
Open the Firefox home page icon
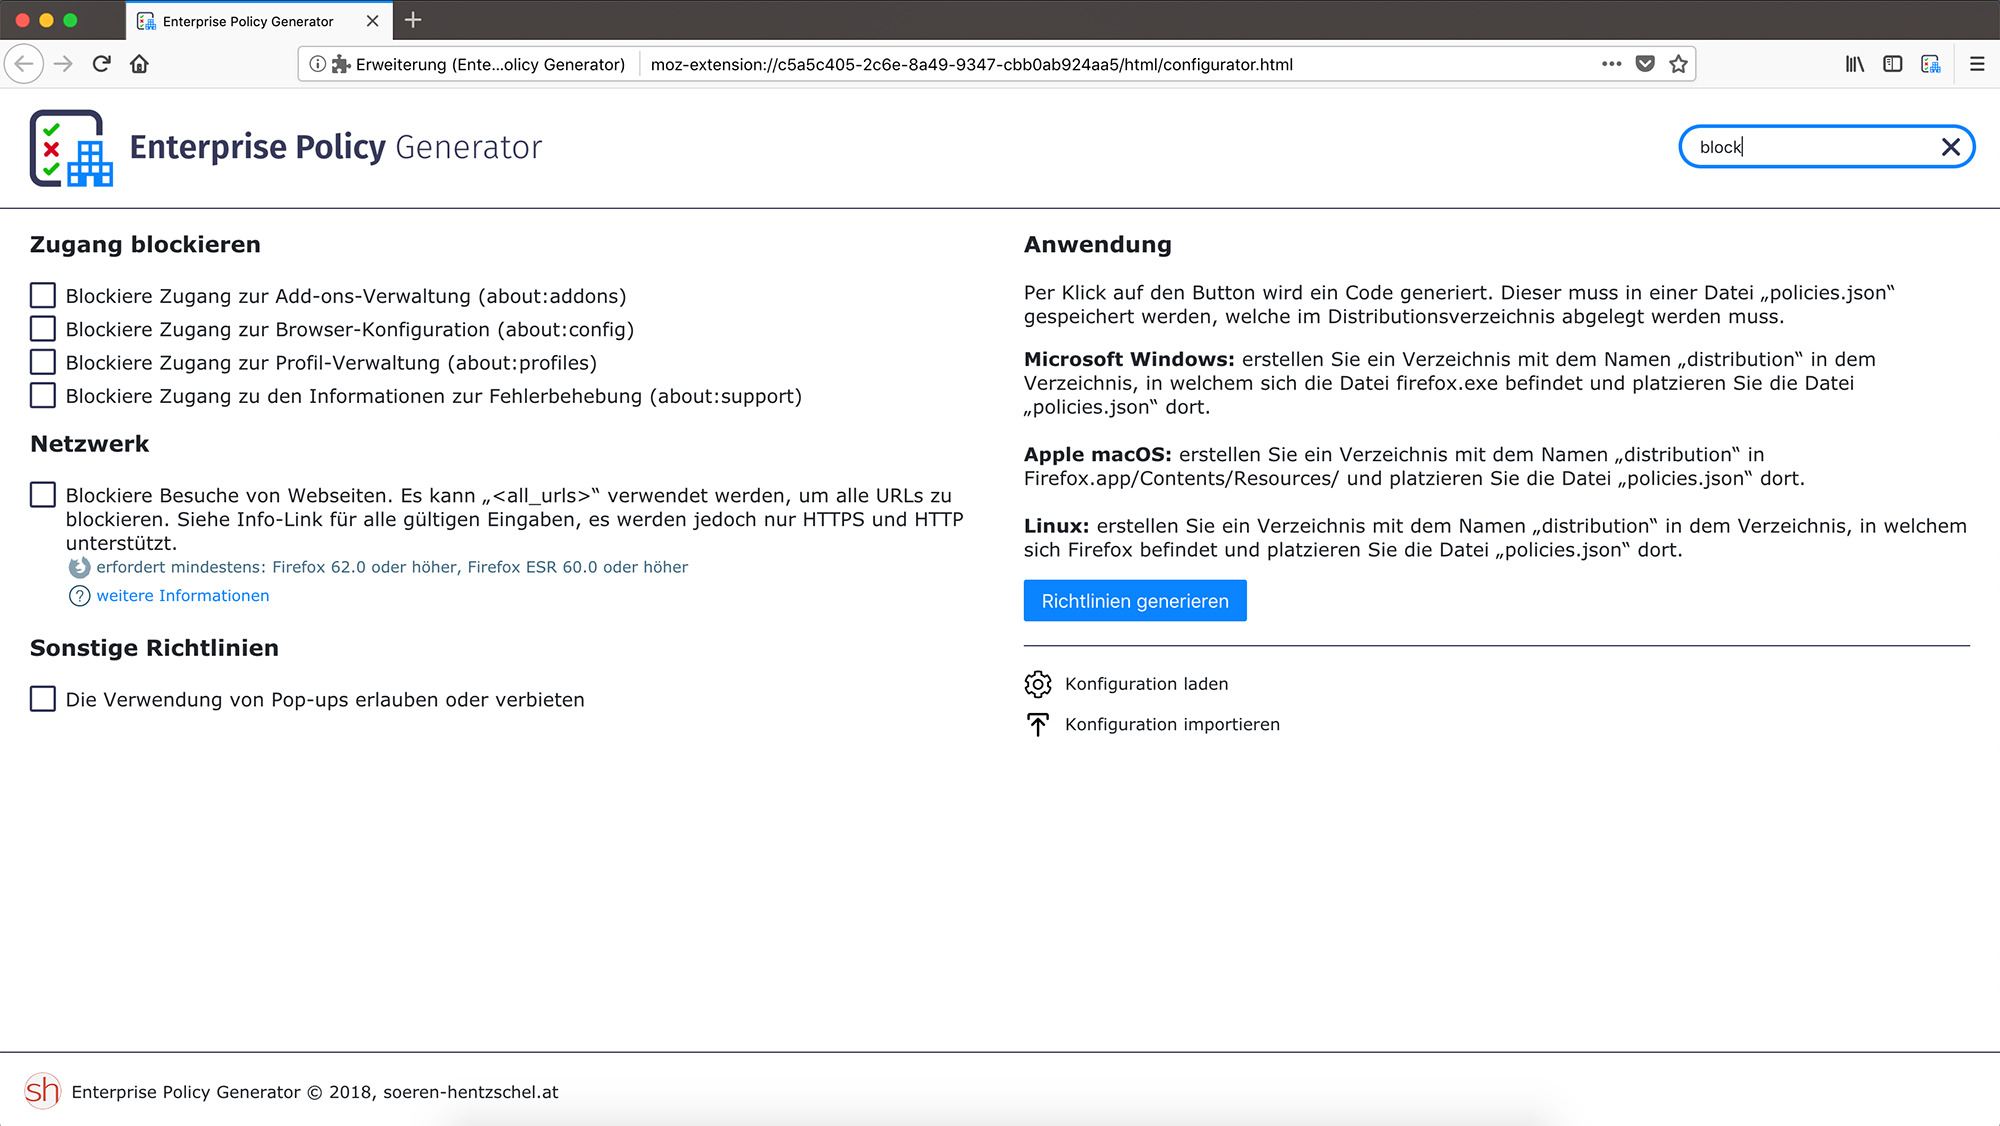[139, 64]
